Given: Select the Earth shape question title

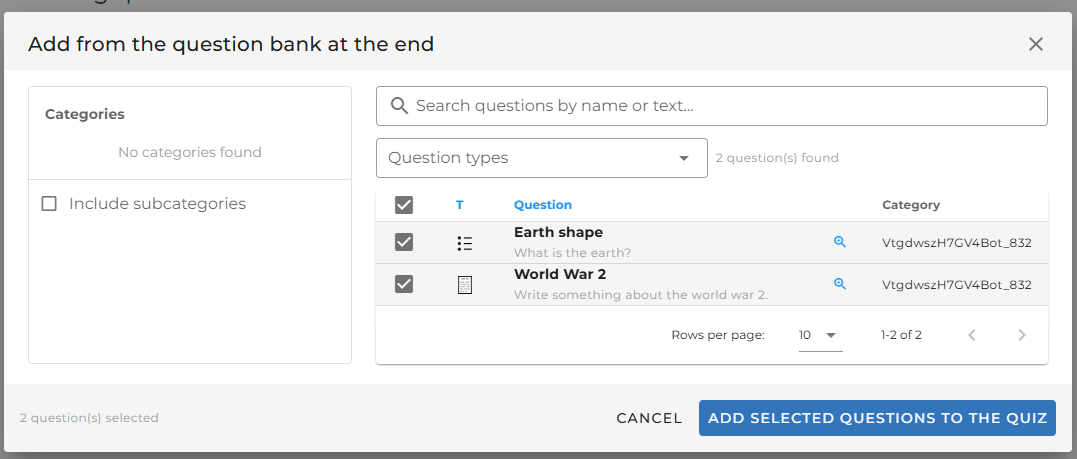Looking at the screenshot, I should (x=558, y=233).
